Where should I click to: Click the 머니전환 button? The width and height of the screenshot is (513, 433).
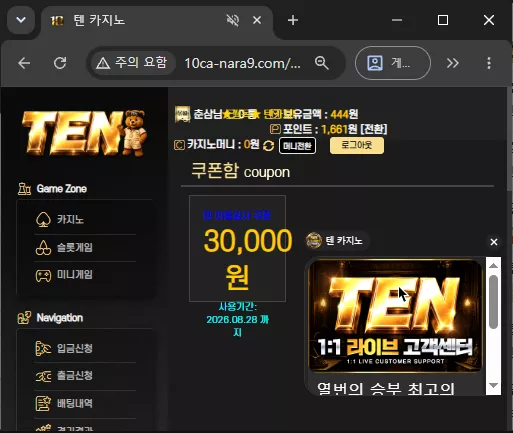tap(297, 146)
